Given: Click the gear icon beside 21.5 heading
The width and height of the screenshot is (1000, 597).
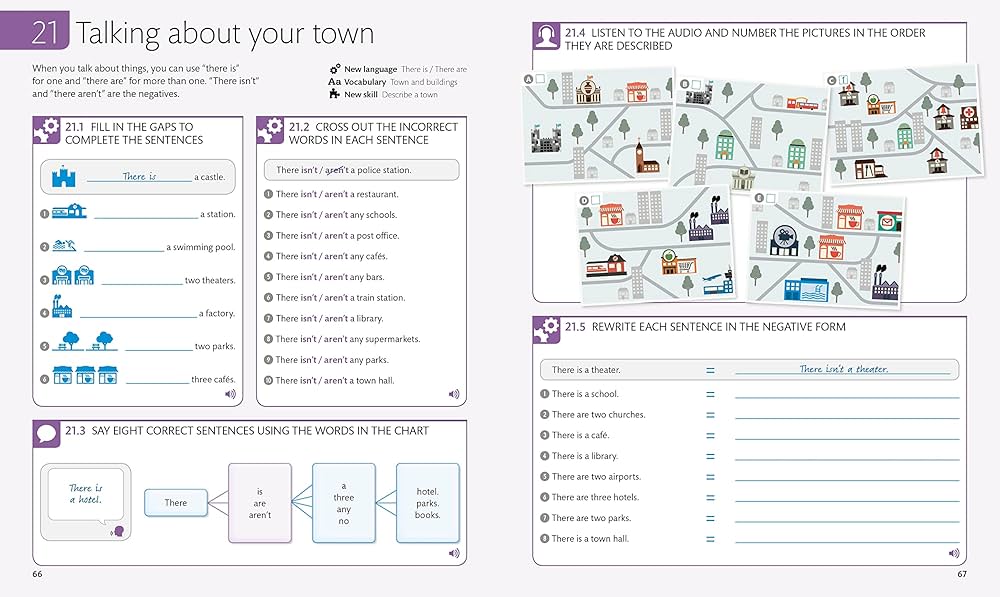Looking at the screenshot, I should 547,330.
